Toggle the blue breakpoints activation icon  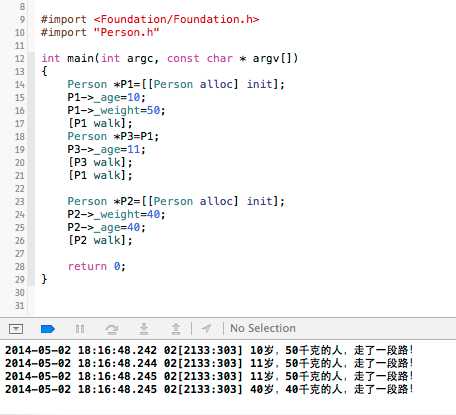47,329
